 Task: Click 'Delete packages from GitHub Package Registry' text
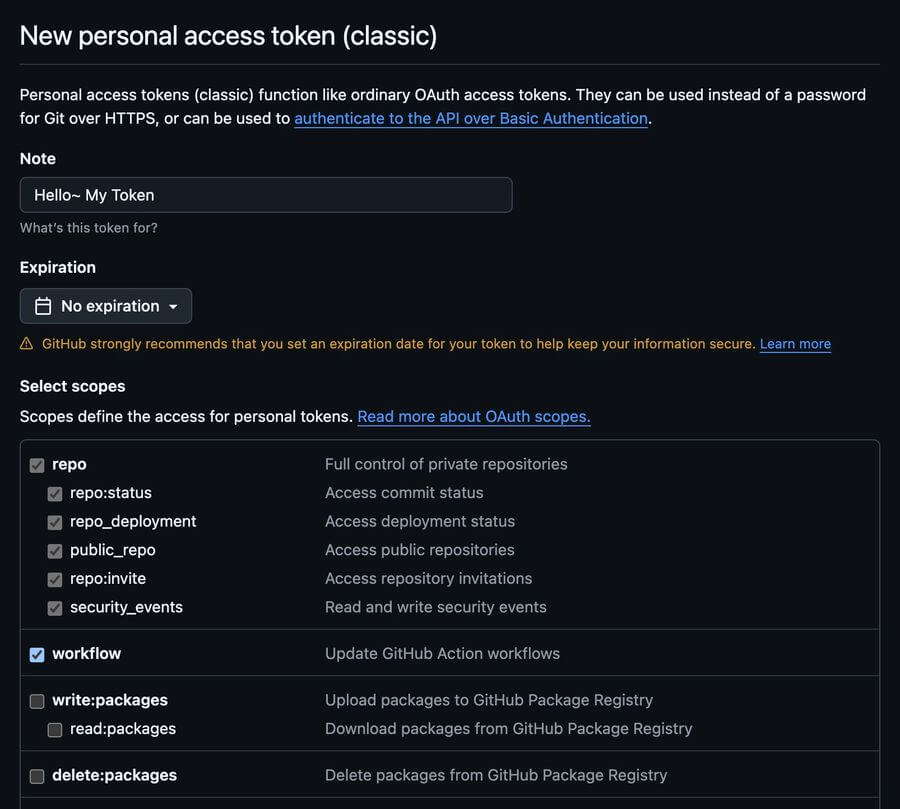(496, 775)
